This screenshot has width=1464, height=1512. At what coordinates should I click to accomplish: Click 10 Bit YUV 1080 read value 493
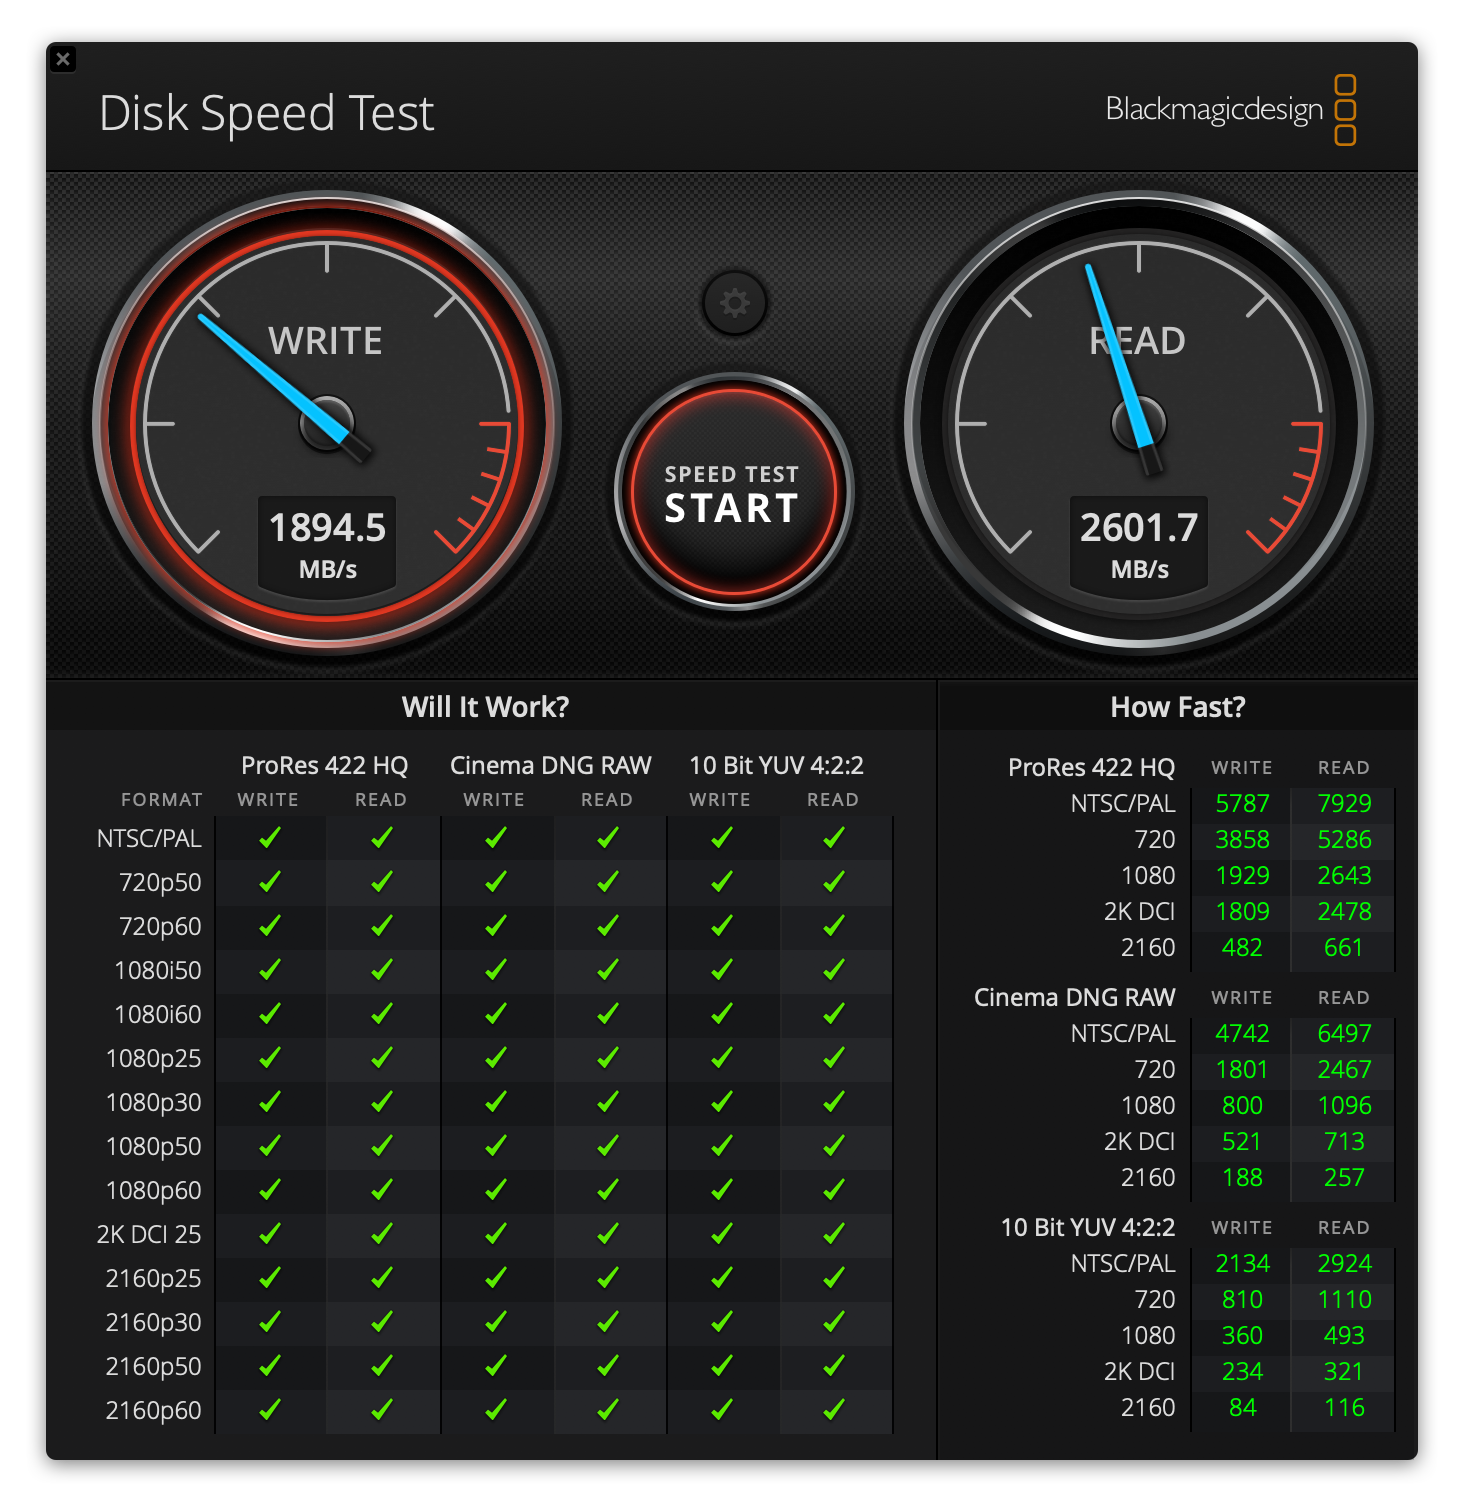(1344, 1335)
